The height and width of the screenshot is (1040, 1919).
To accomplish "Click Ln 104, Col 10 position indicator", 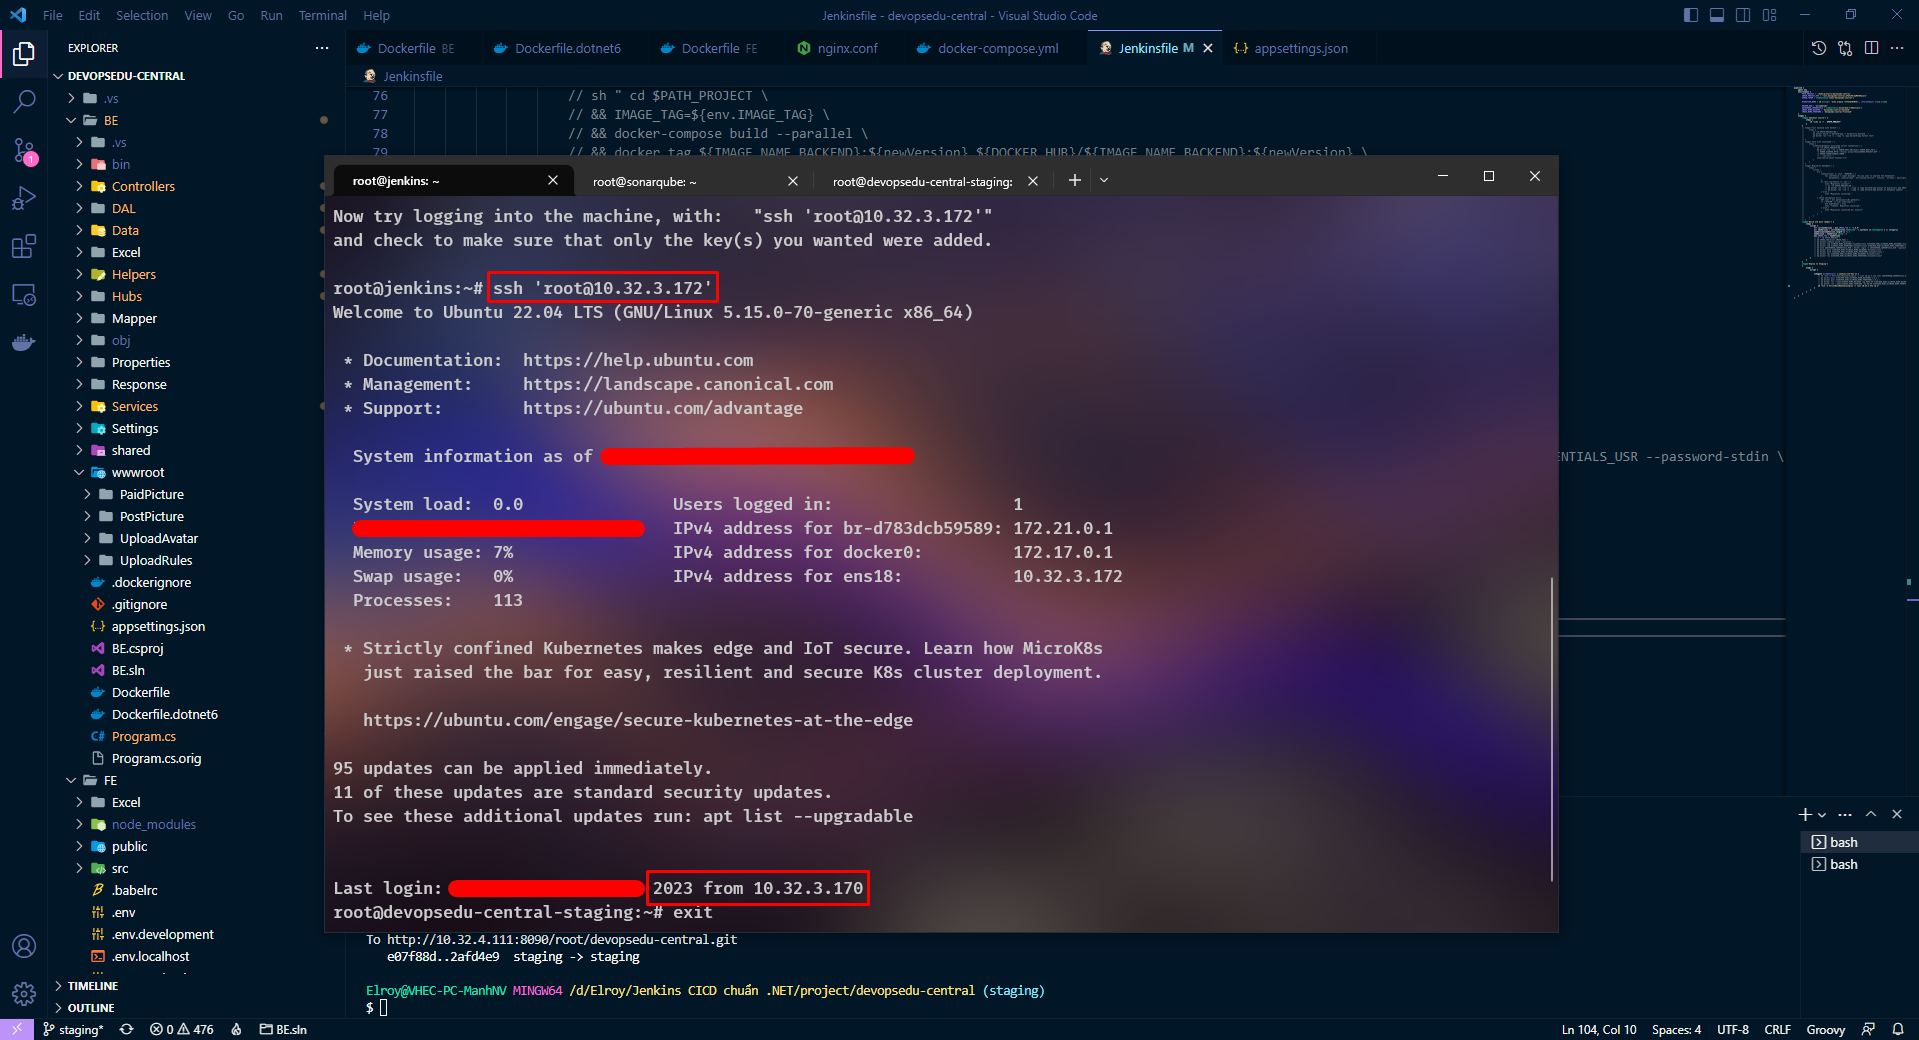I will tap(1599, 1029).
